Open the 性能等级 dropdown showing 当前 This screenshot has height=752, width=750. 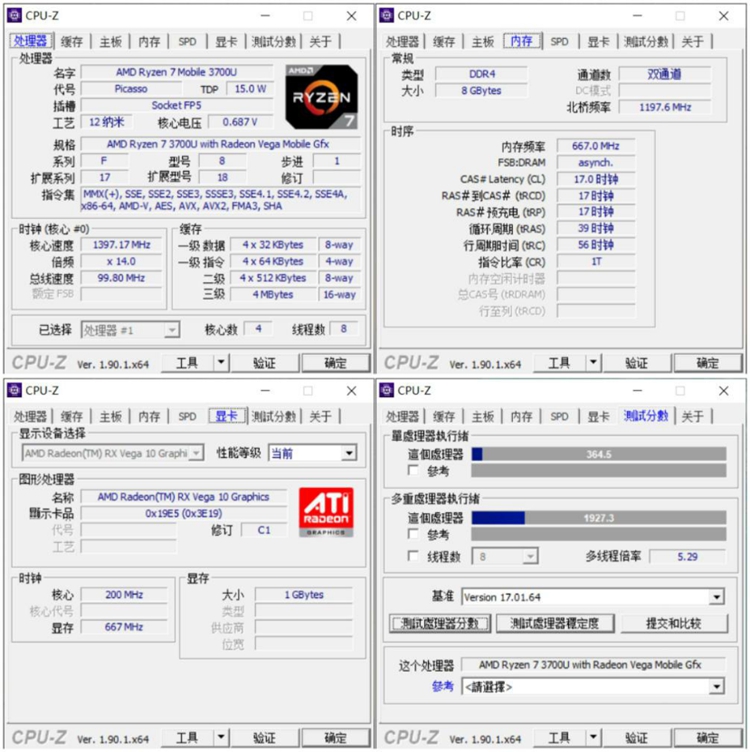312,453
